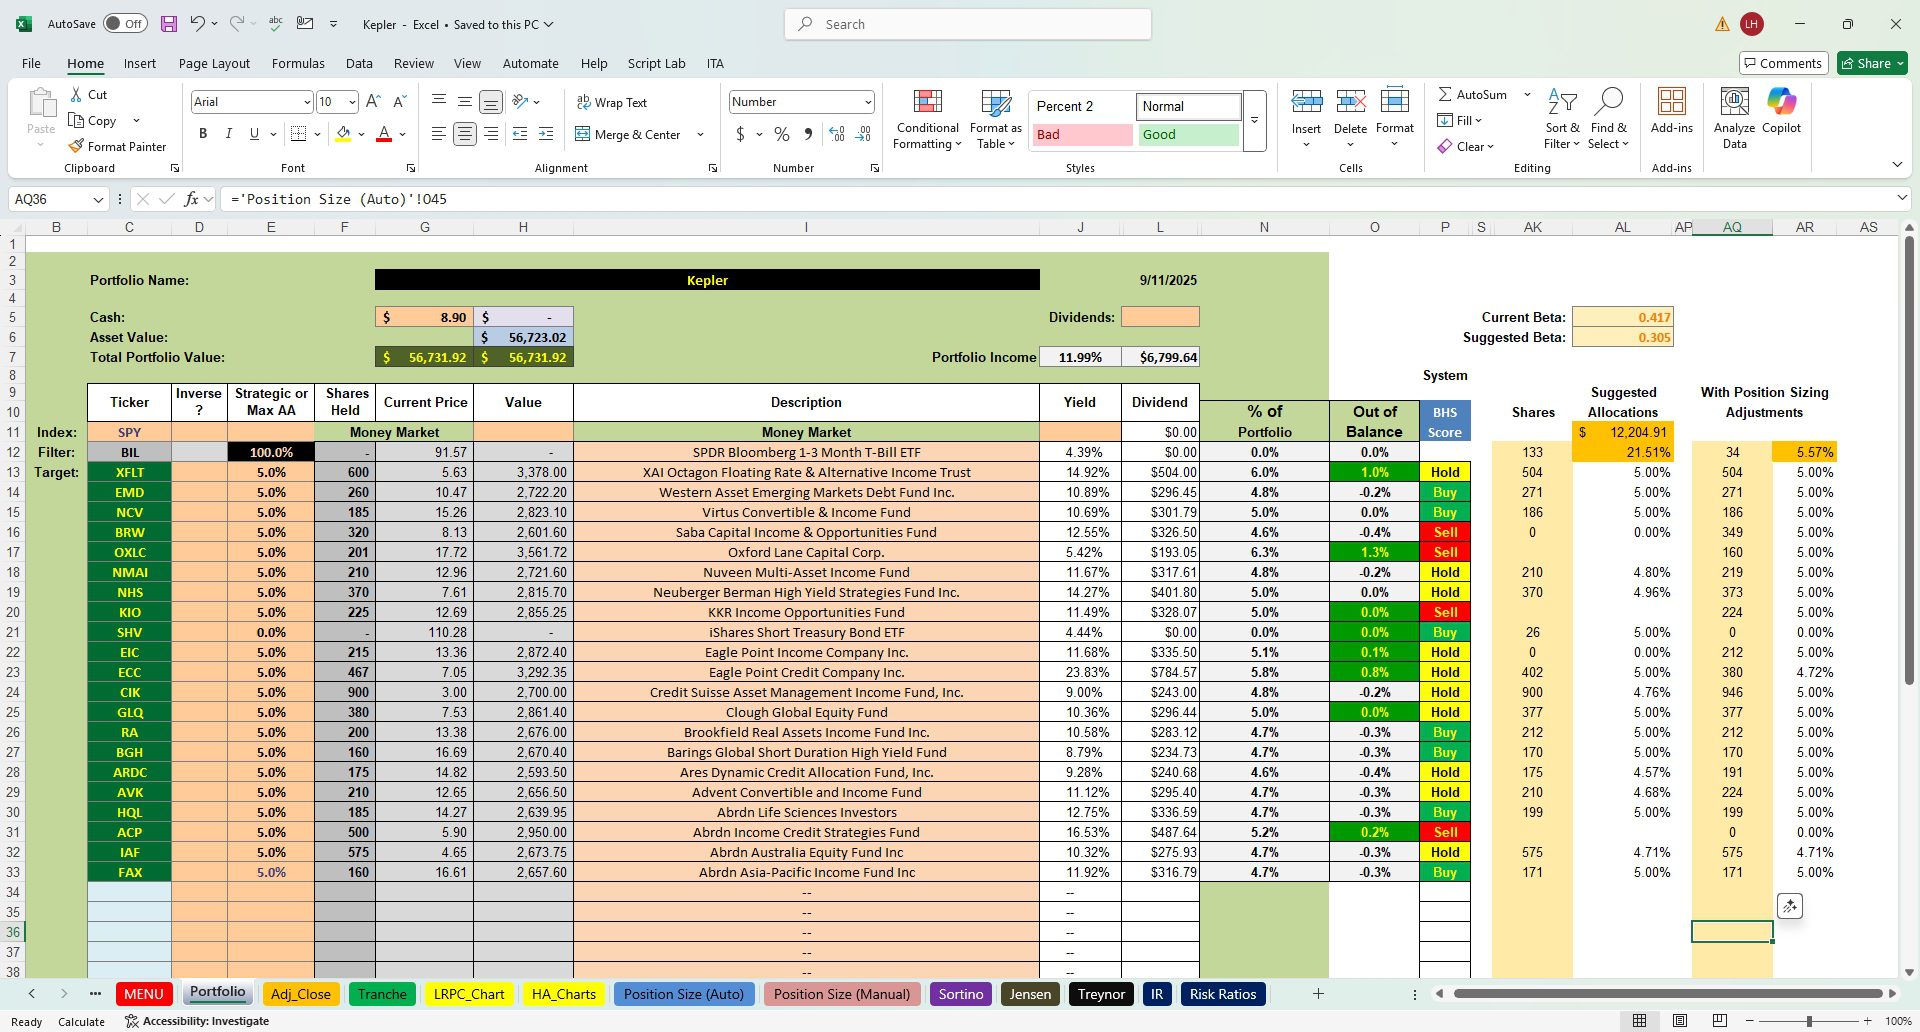1920x1032 pixels.
Task: Open Sort & Filter options
Action: click(1561, 117)
